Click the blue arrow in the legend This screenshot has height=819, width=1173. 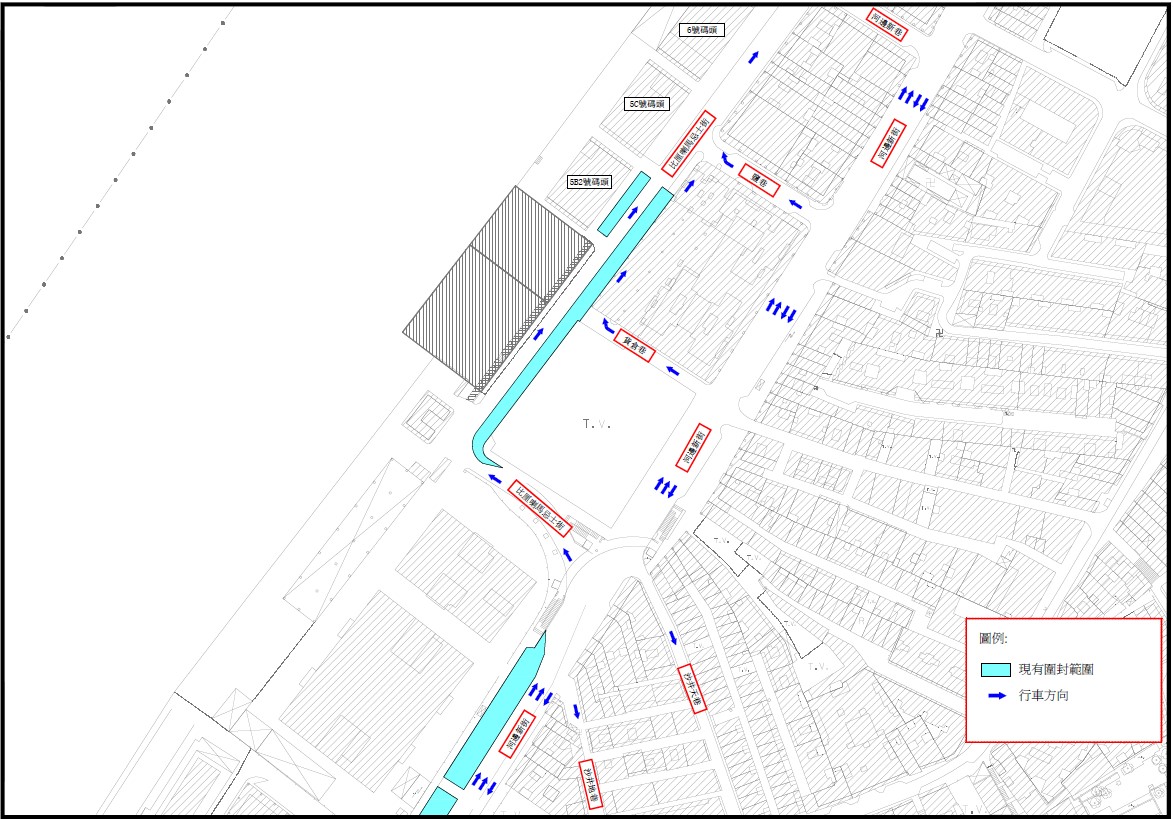point(995,696)
